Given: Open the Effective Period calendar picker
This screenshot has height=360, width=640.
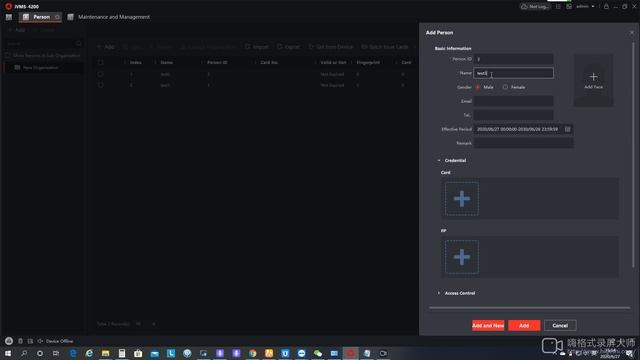Looking at the screenshot, I should tap(567, 129).
